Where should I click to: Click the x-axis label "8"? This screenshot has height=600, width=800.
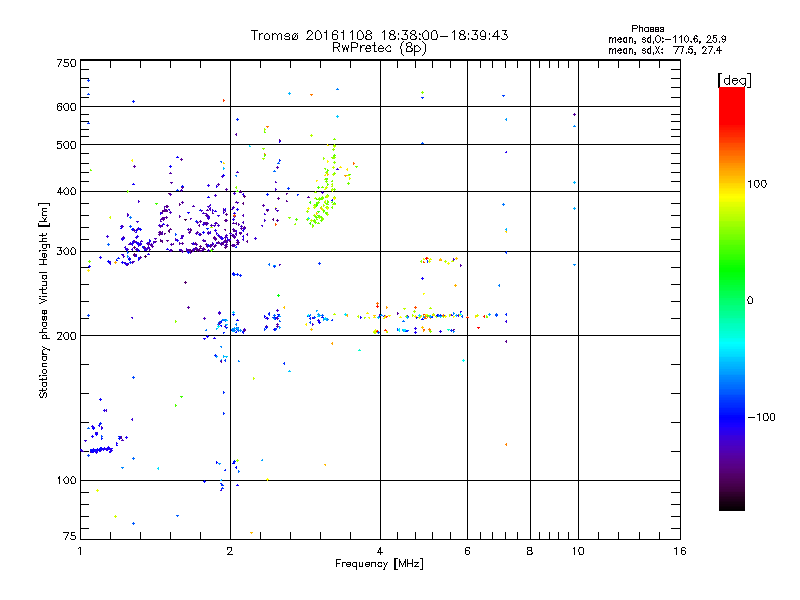pos(530,551)
